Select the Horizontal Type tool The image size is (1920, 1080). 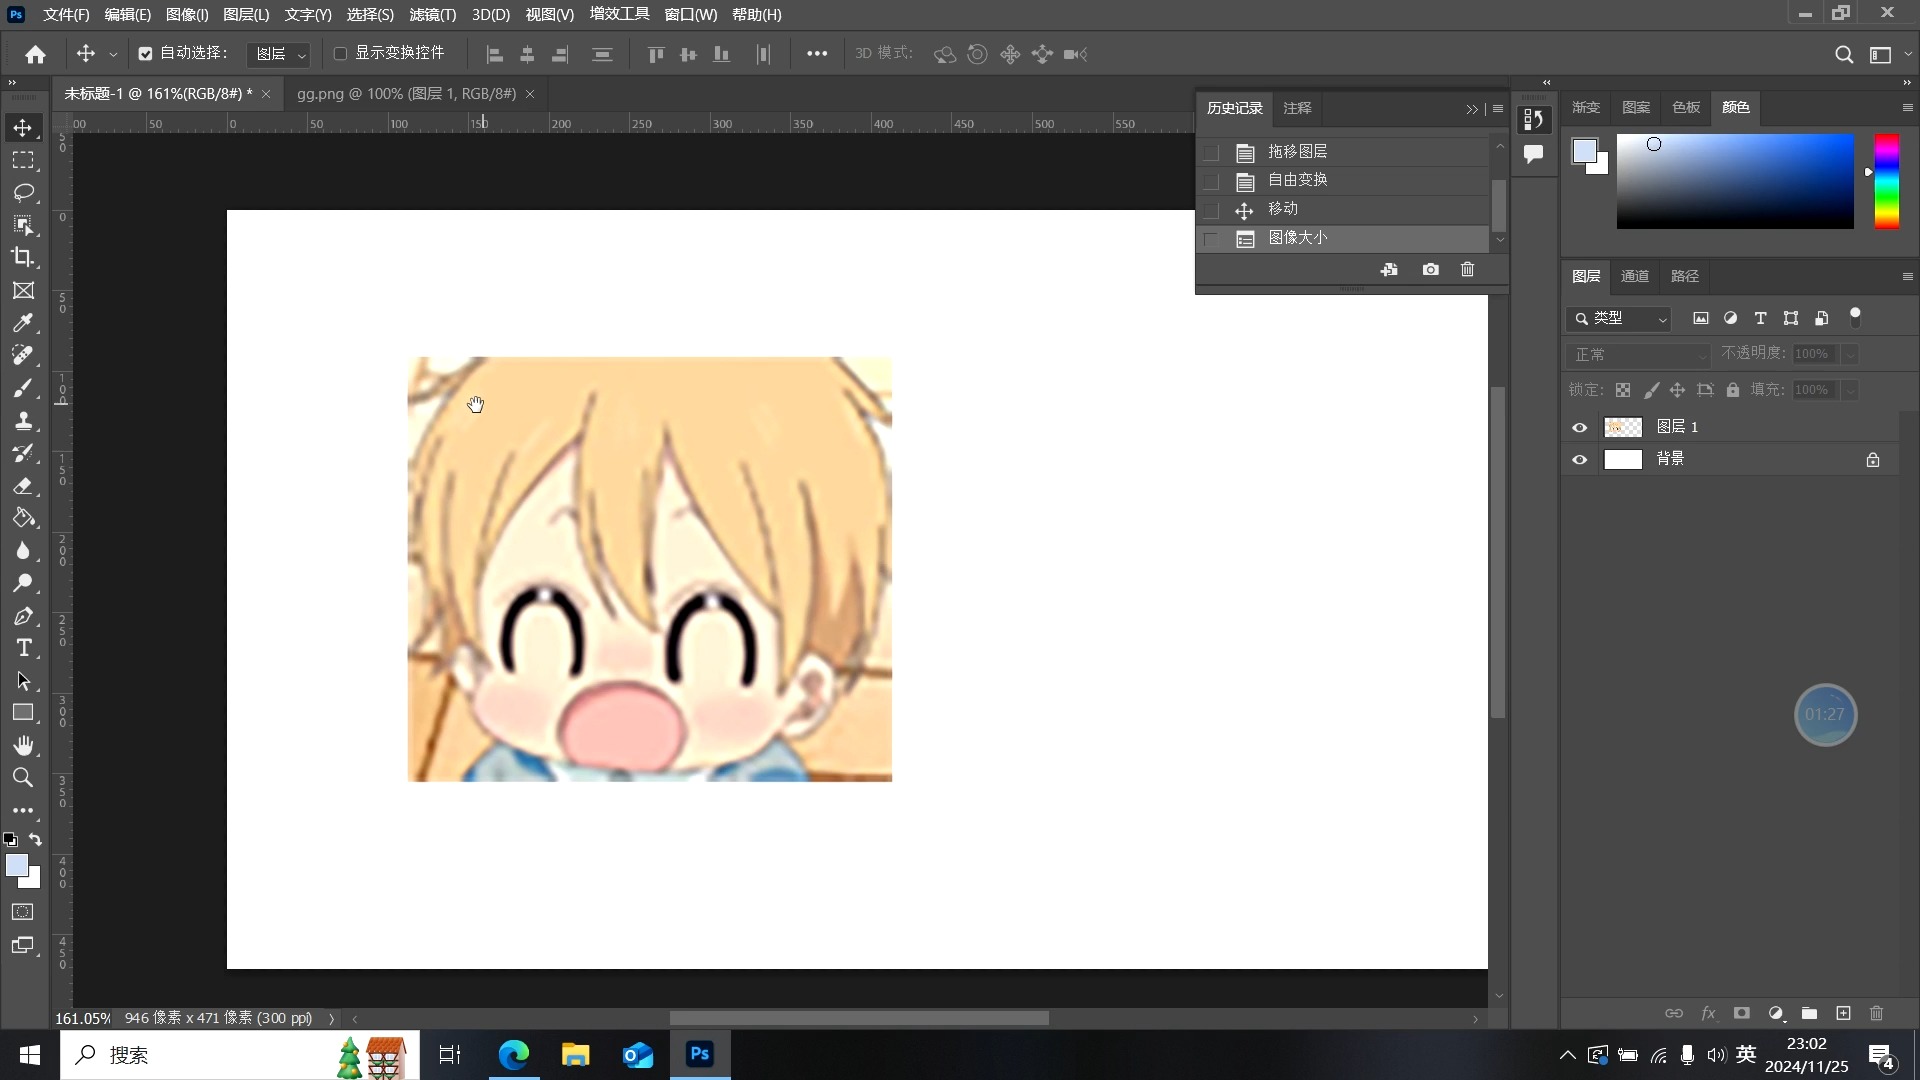[23, 648]
